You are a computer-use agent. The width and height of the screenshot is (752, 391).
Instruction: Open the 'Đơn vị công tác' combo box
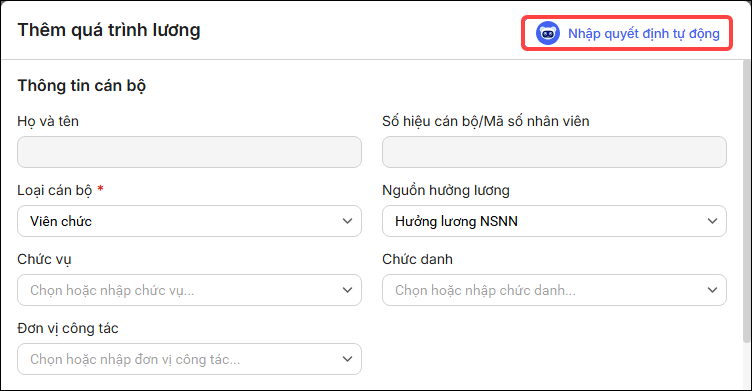(x=189, y=359)
